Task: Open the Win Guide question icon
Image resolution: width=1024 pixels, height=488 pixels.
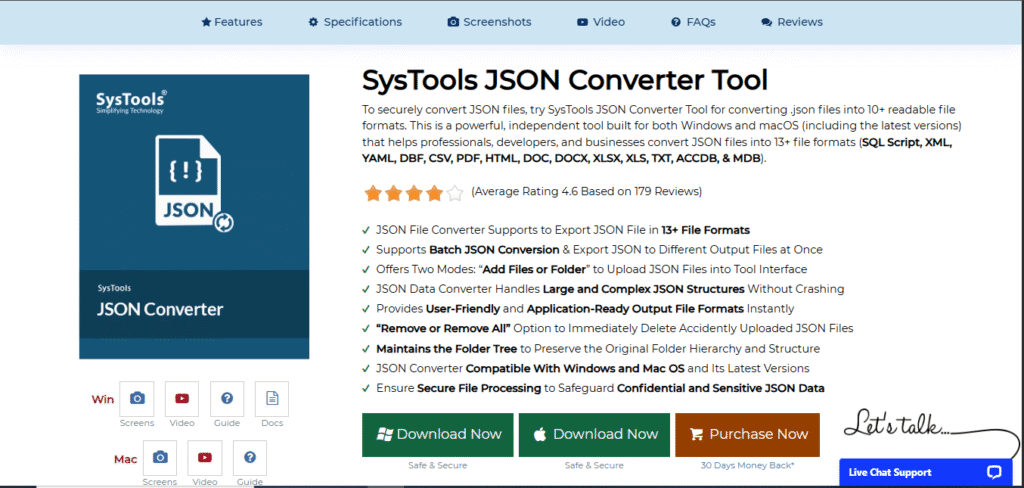Action: [227, 399]
